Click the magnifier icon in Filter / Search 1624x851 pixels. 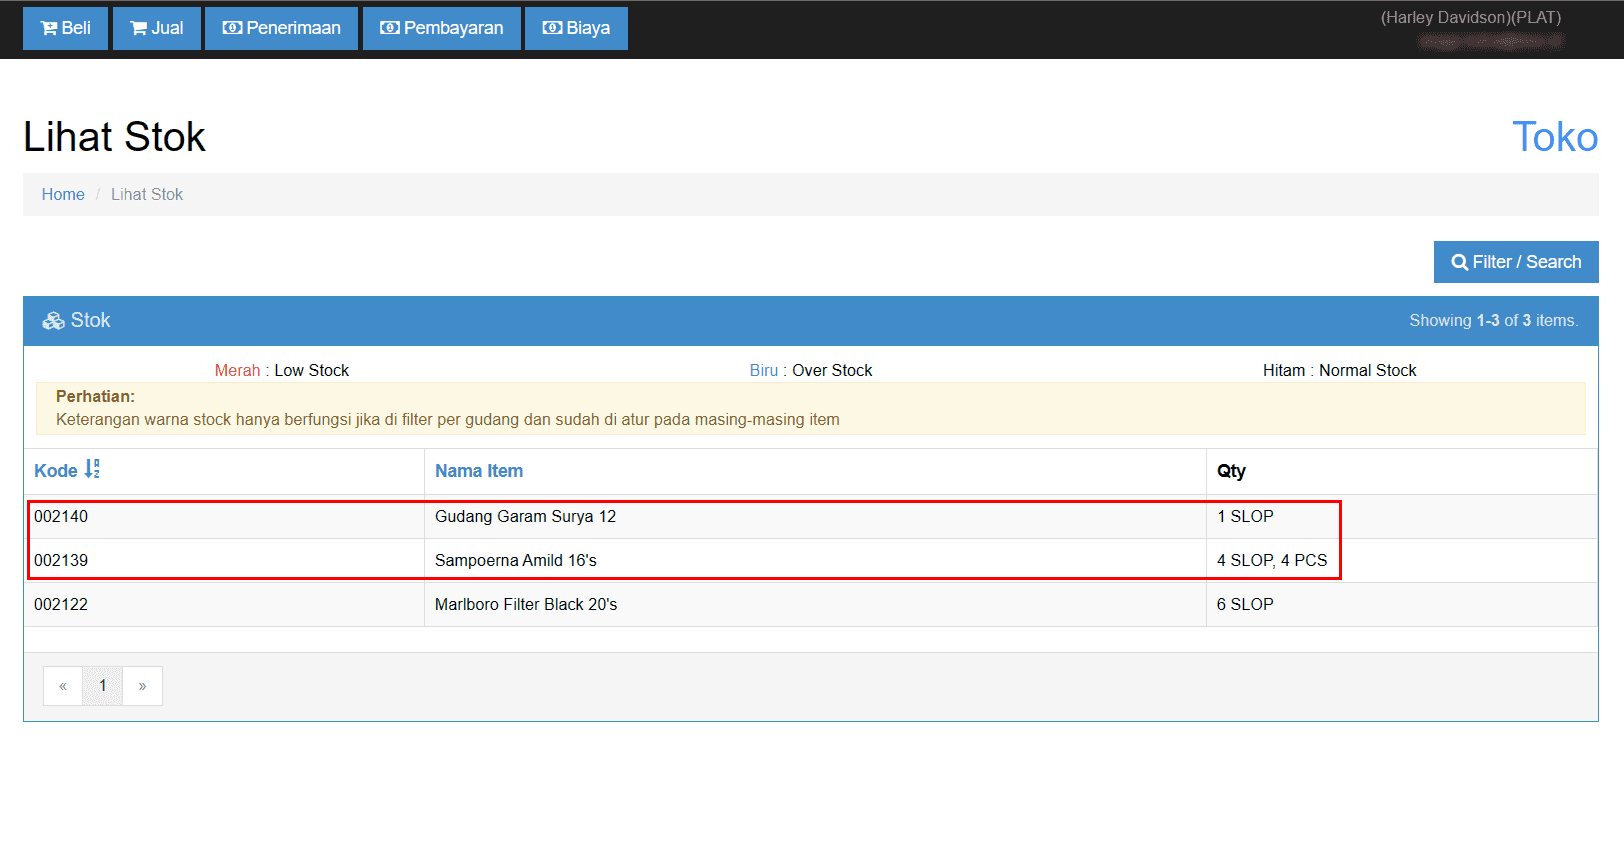1460,262
